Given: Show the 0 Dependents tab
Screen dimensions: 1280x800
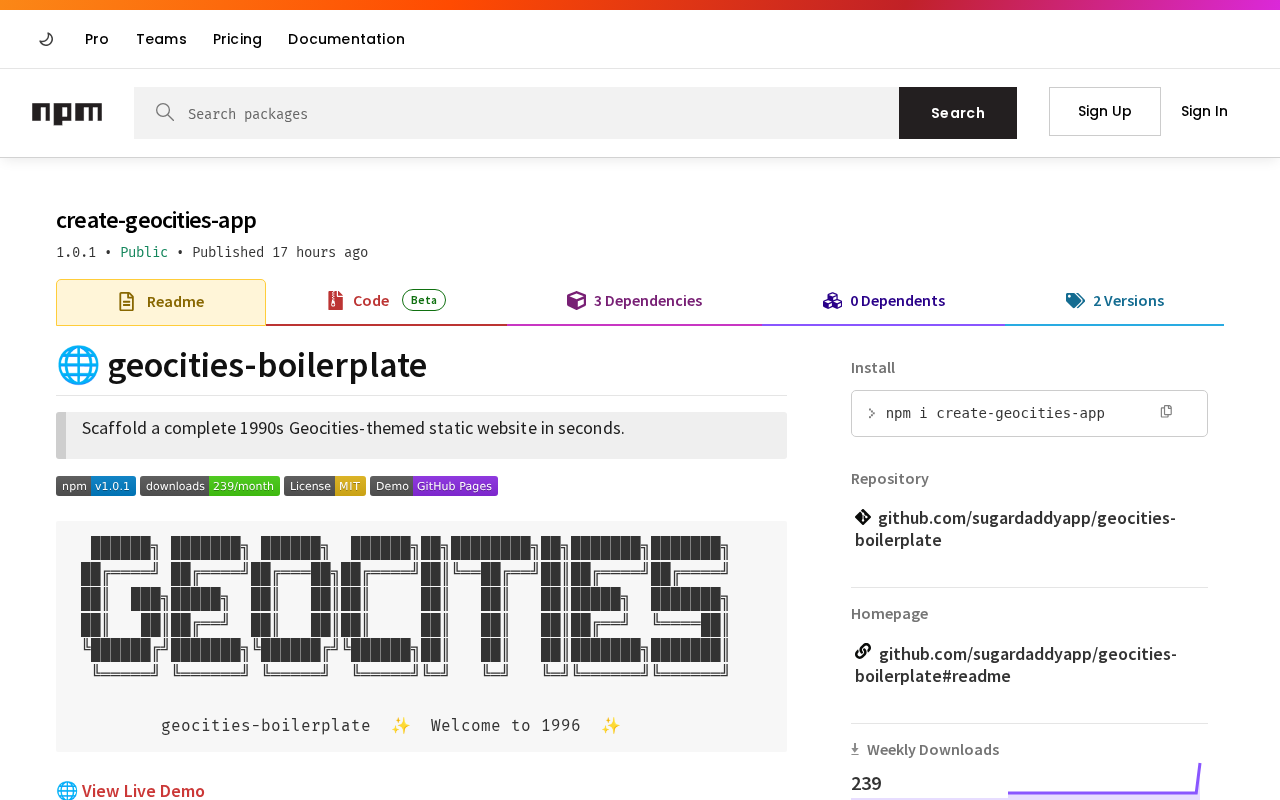Looking at the screenshot, I should tap(884, 301).
